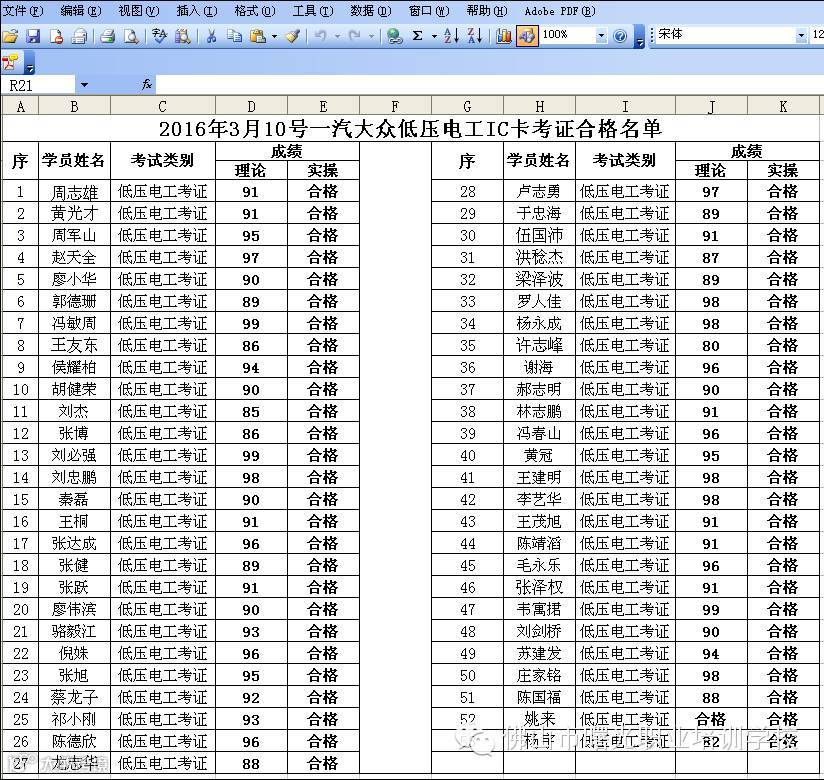Expand the 宋体 font dropdown
The image size is (824, 780).
click(x=801, y=35)
